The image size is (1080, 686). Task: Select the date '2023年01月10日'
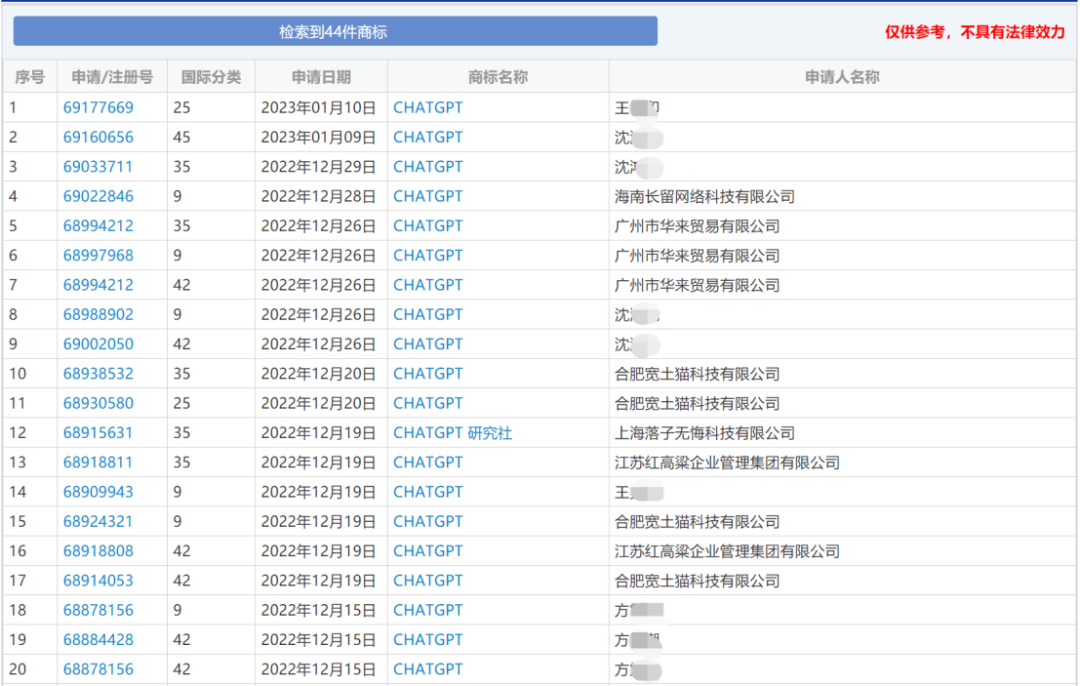click(318, 108)
